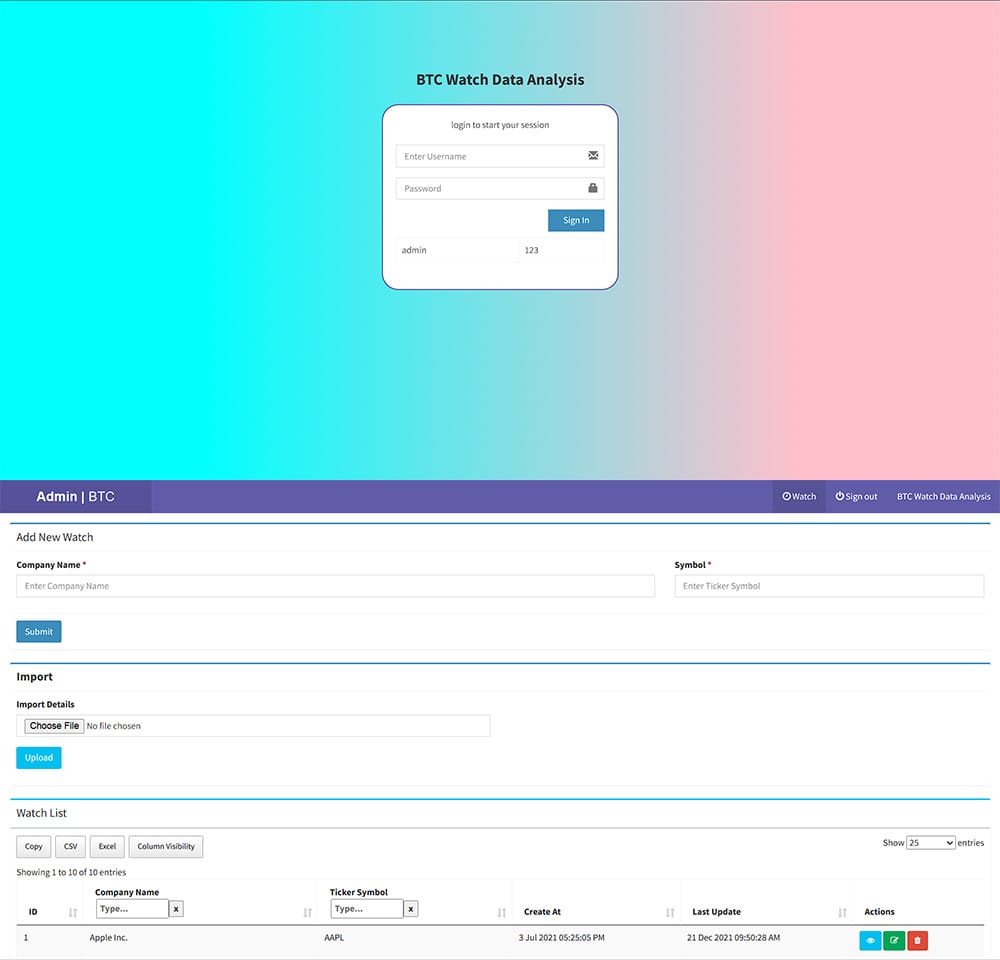Sort by Ticker Symbol column arrows
Image resolution: width=1000 pixels, height=960 pixels.
501,912
